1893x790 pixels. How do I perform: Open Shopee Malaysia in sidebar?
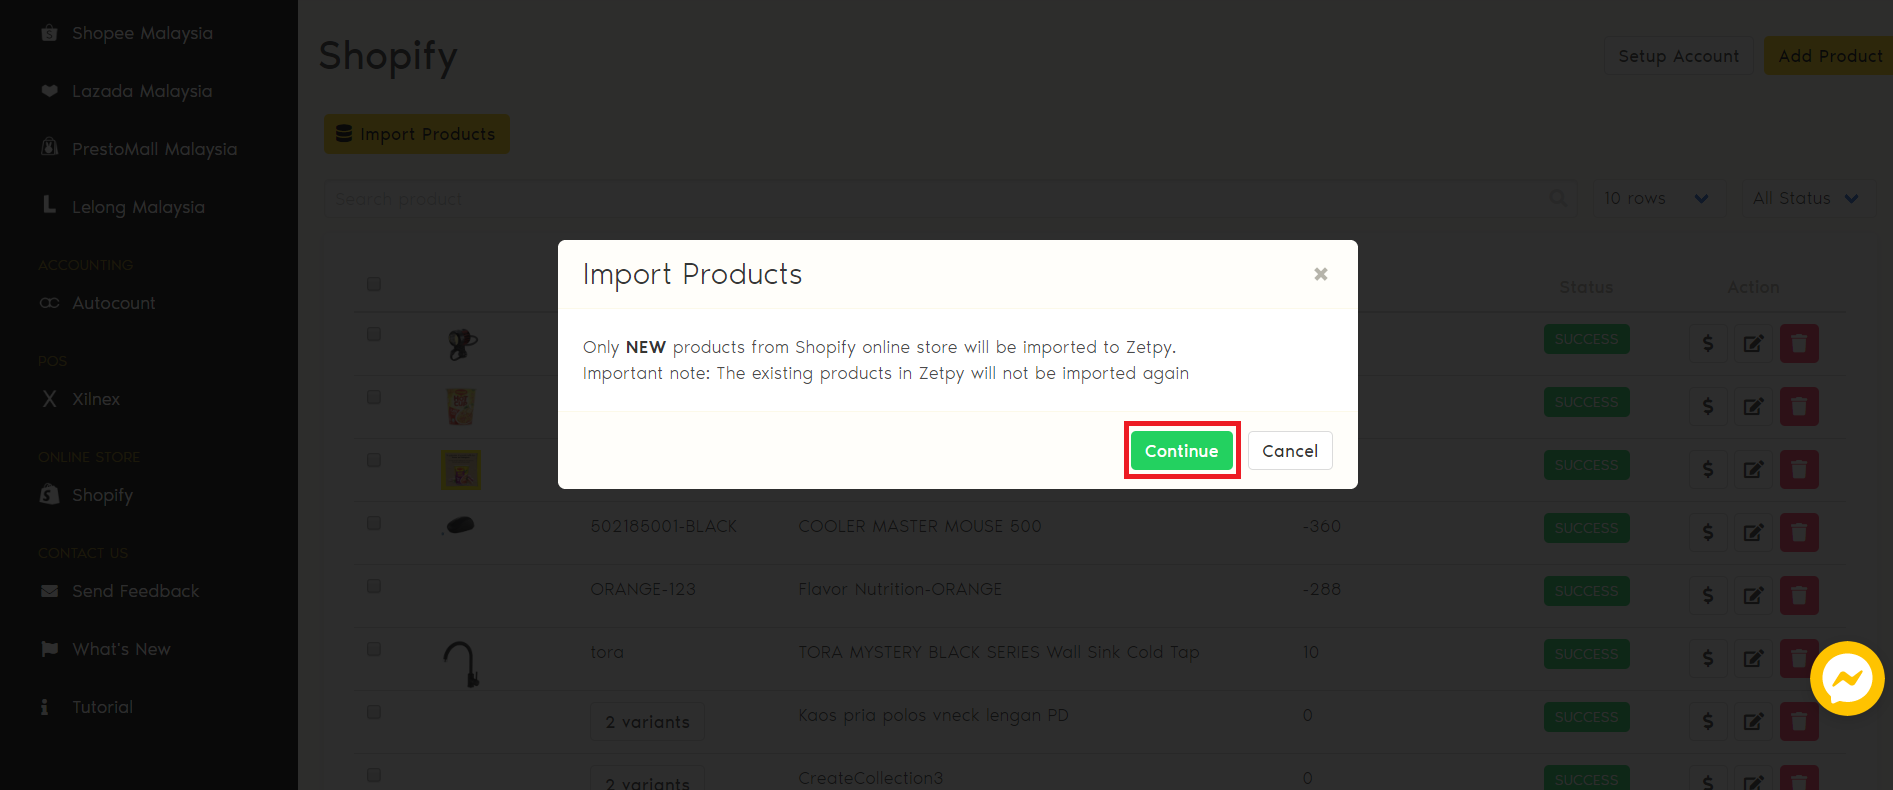tap(141, 33)
